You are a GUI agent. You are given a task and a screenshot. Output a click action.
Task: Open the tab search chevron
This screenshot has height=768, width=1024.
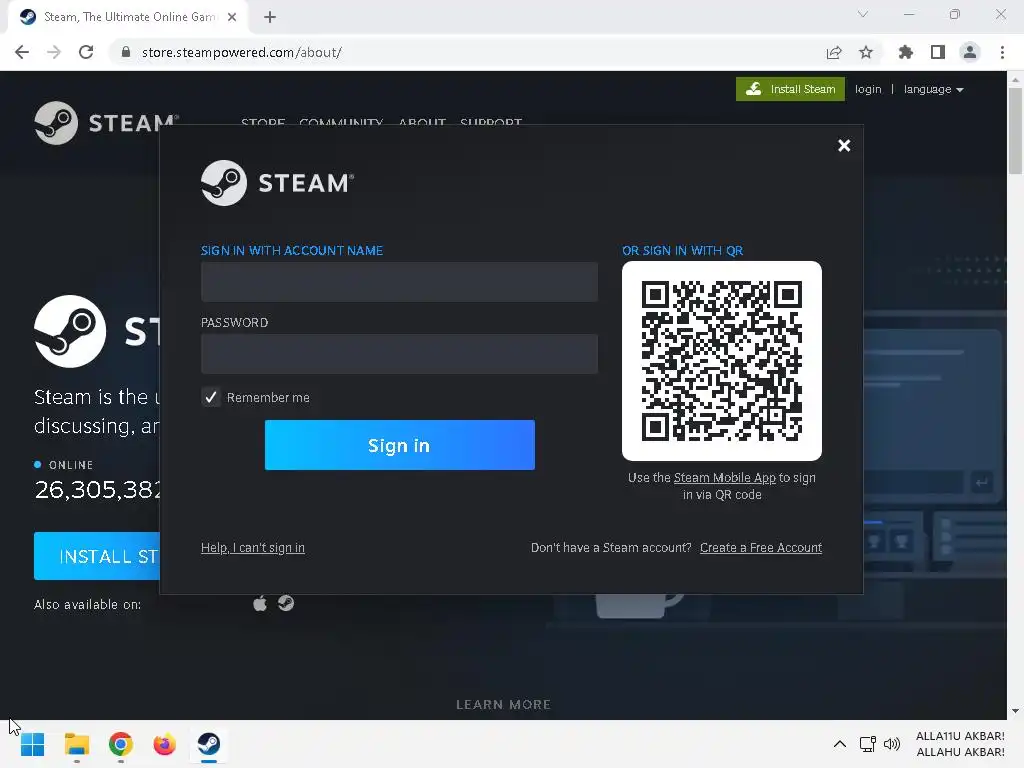pyautogui.click(x=863, y=14)
